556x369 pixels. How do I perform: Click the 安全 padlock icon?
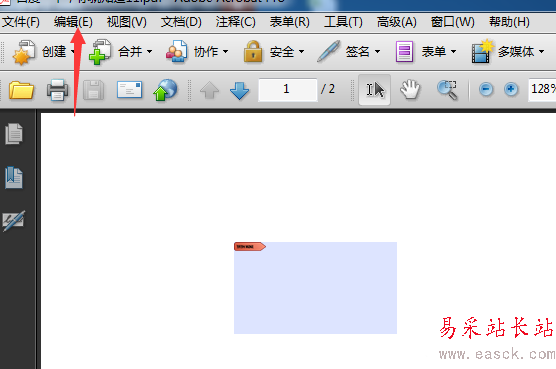pyautogui.click(x=253, y=52)
